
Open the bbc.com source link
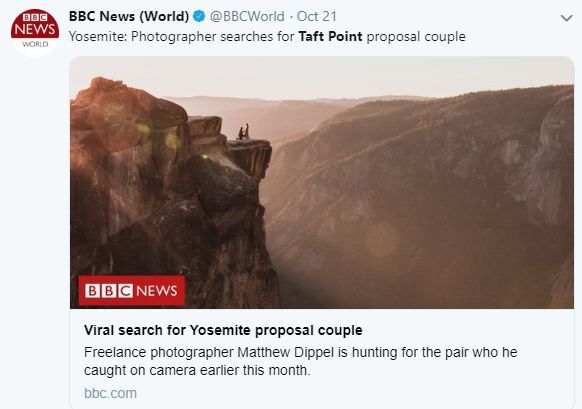[x=110, y=393]
